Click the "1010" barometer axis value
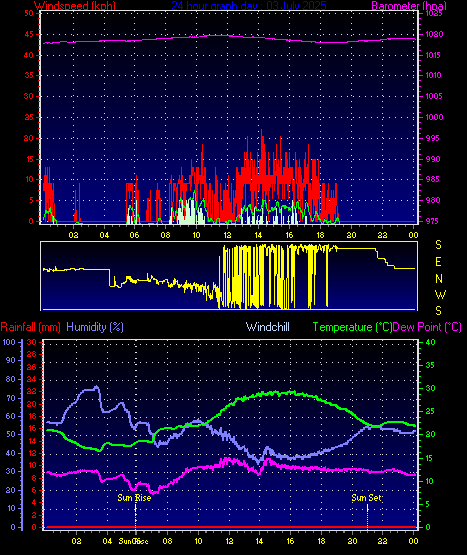The height and width of the screenshot is (555, 467). pyautogui.click(x=433, y=75)
